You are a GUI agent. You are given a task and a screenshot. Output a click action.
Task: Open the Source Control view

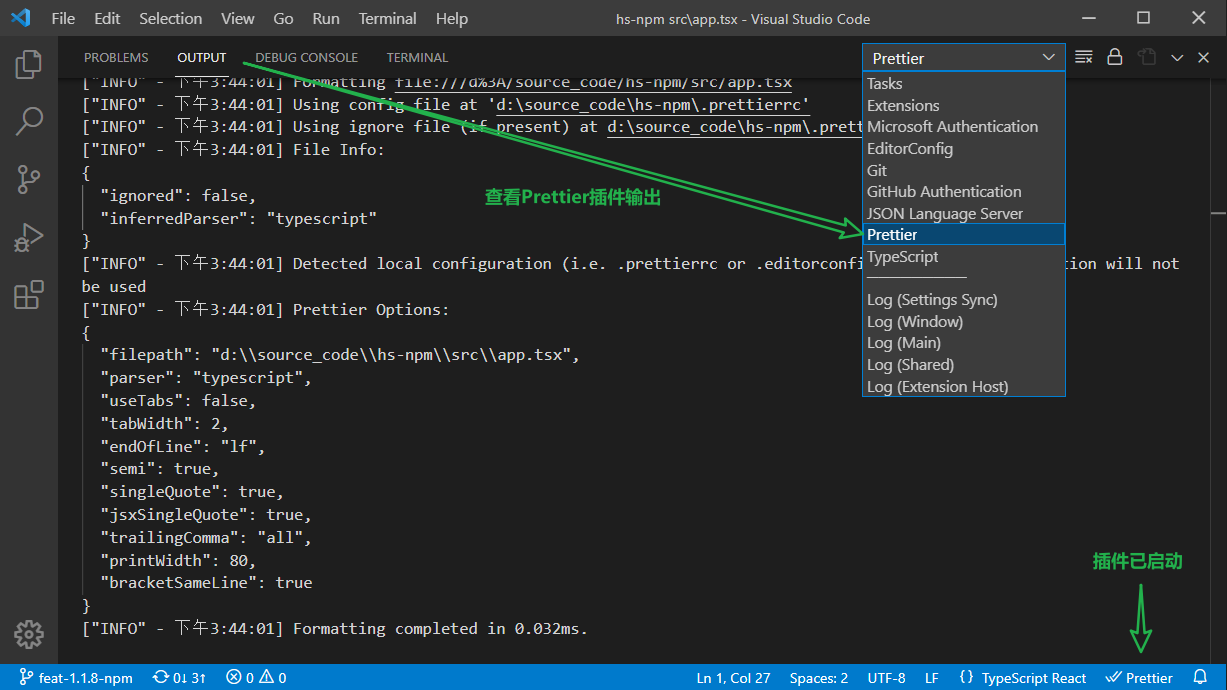pos(29,180)
